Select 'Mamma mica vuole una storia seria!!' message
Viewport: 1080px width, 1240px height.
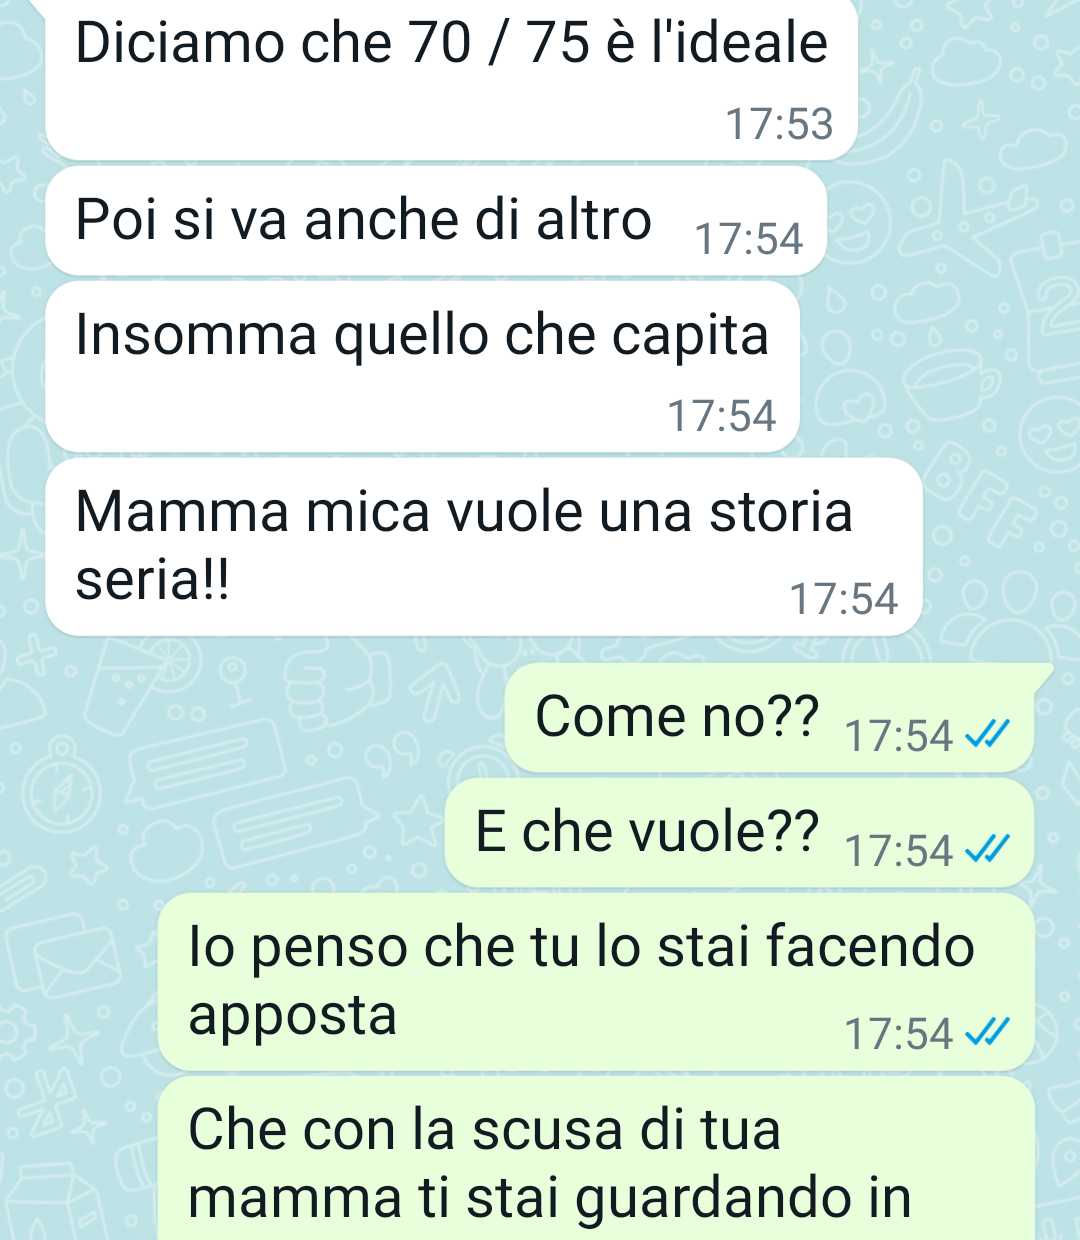pos(483,547)
